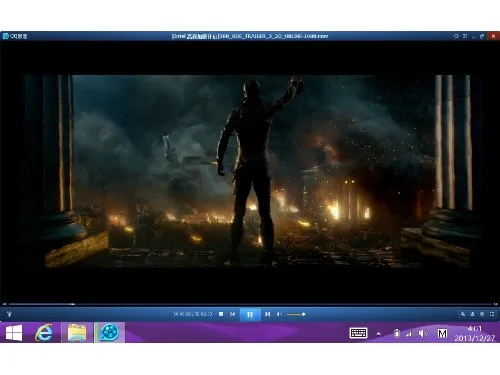Launch Internet Explorer from the taskbar

pyautogui.click(x=44, y=332)
